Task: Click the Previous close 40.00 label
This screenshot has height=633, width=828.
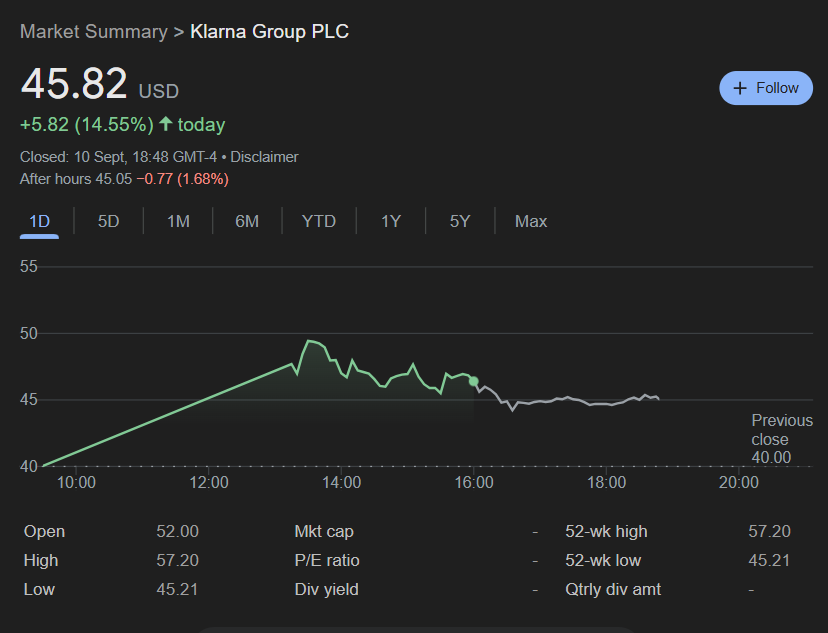Action: click(x=782, y=439)
